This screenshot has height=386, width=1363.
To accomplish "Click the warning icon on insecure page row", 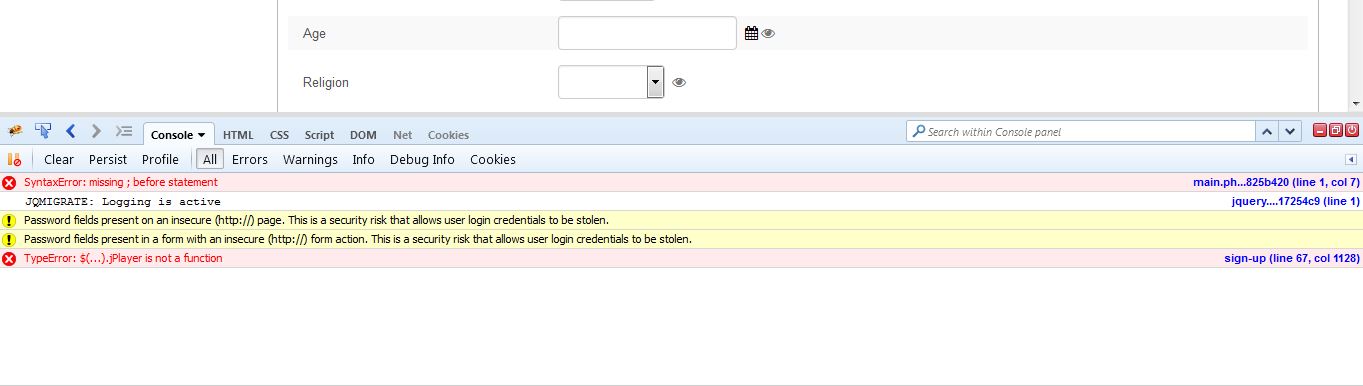I will [9, 220].
